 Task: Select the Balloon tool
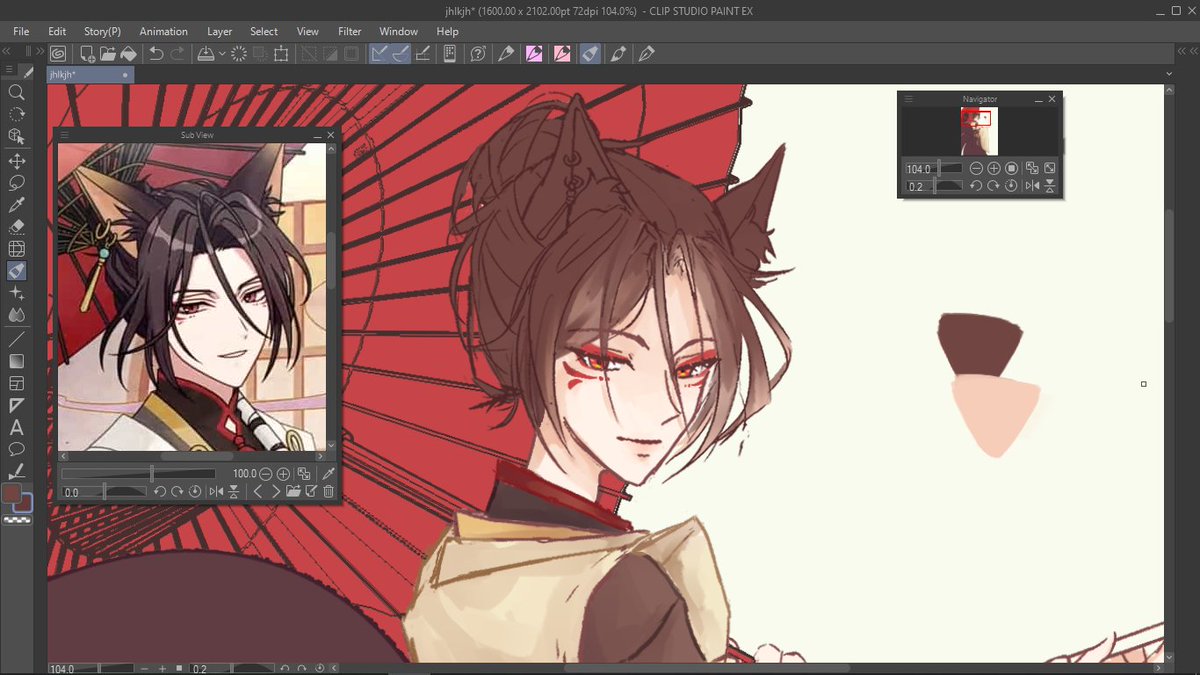(x=16, y=449)
